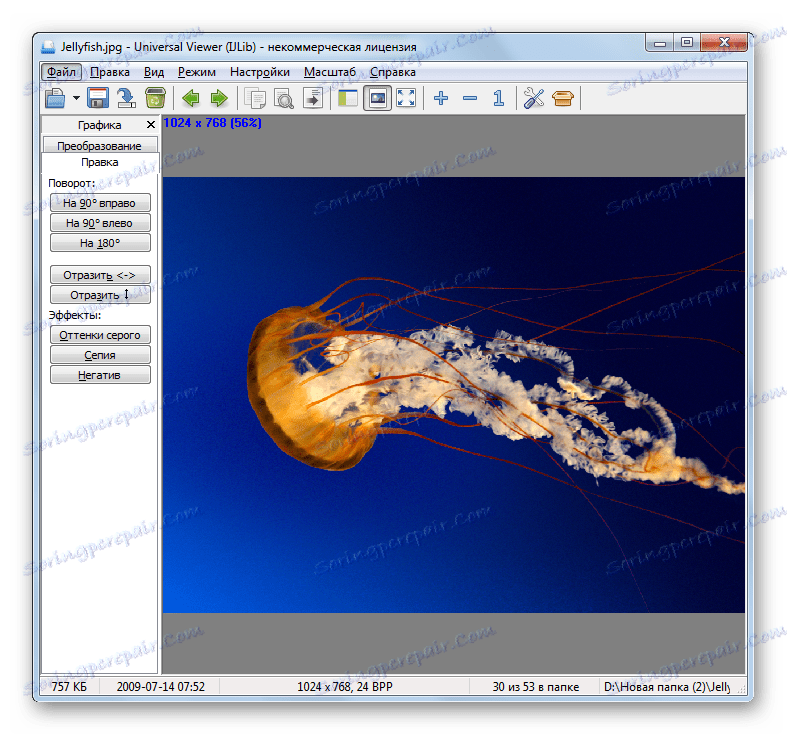Close the Universal Viewer window
Image resolution: width=787 pixels, height=735 pixels.
click(723, 43)
